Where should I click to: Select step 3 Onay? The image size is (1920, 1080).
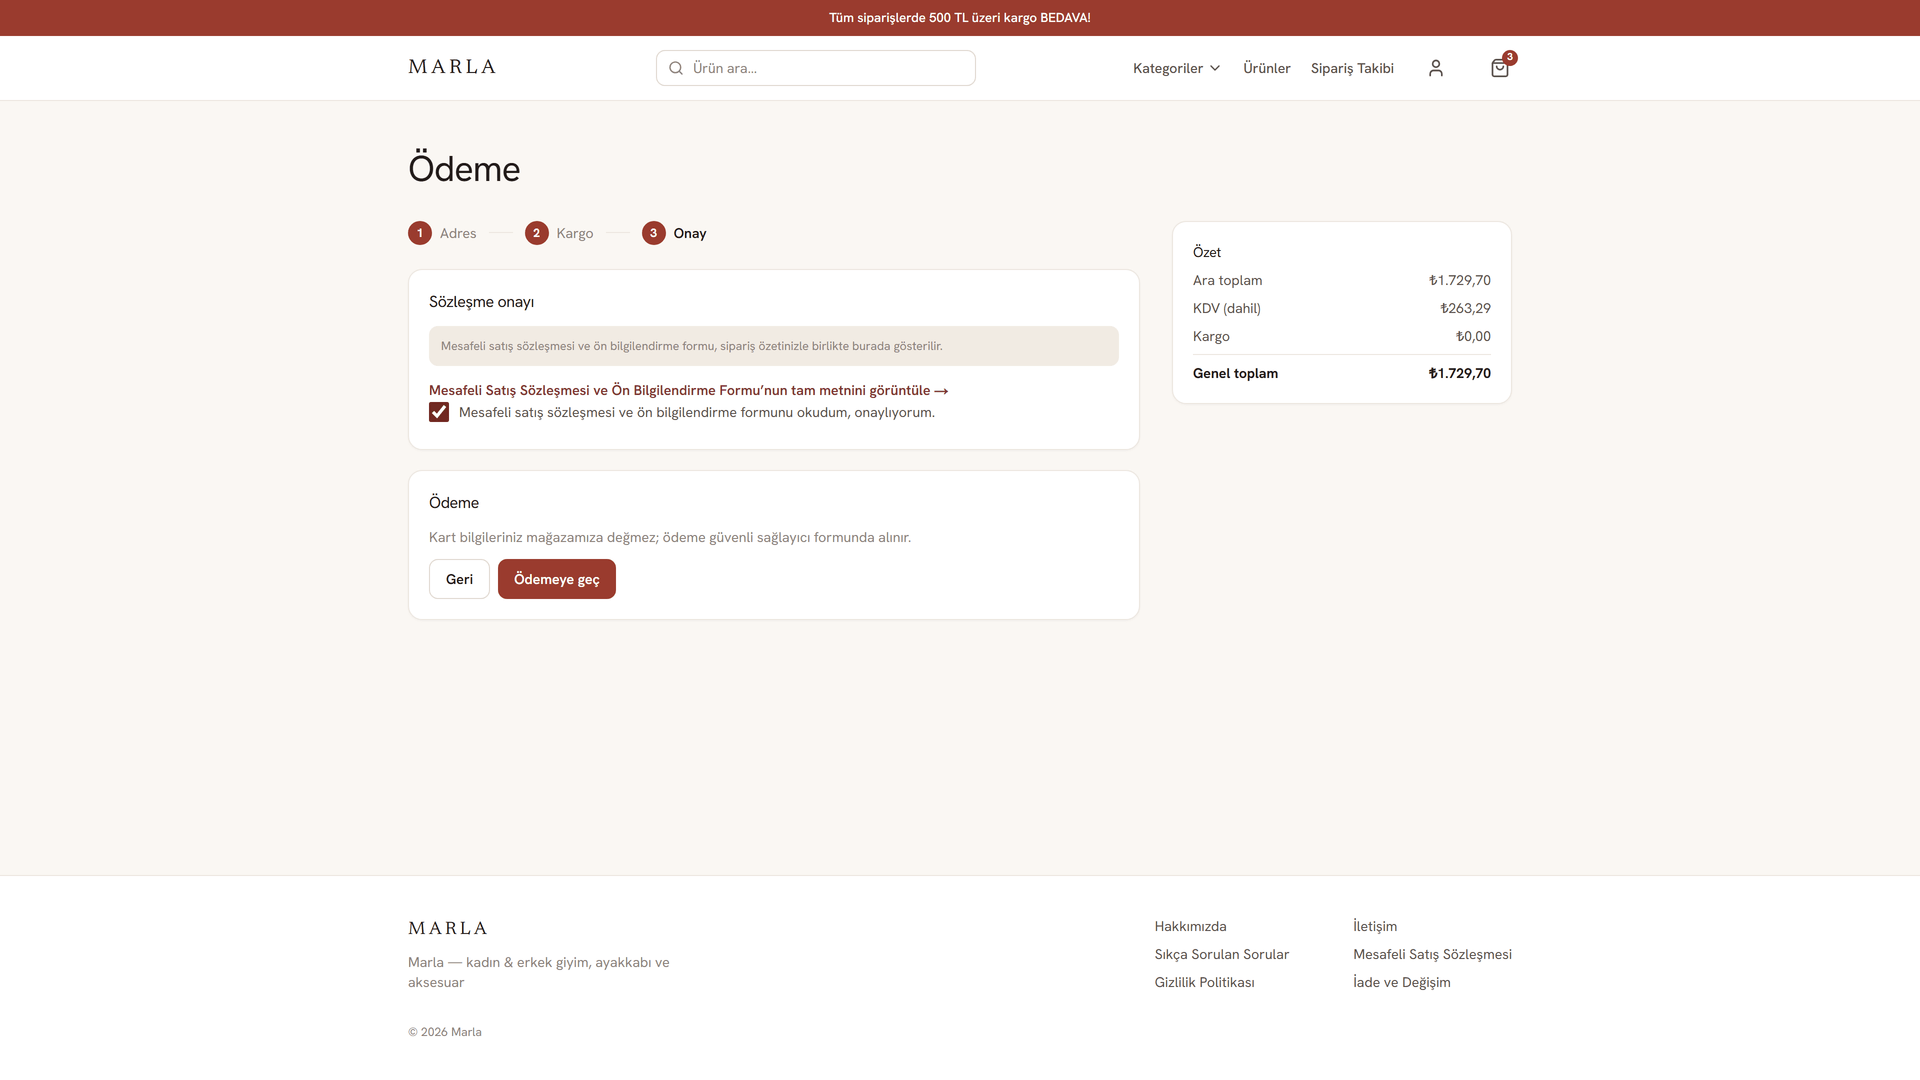[674, 233]
